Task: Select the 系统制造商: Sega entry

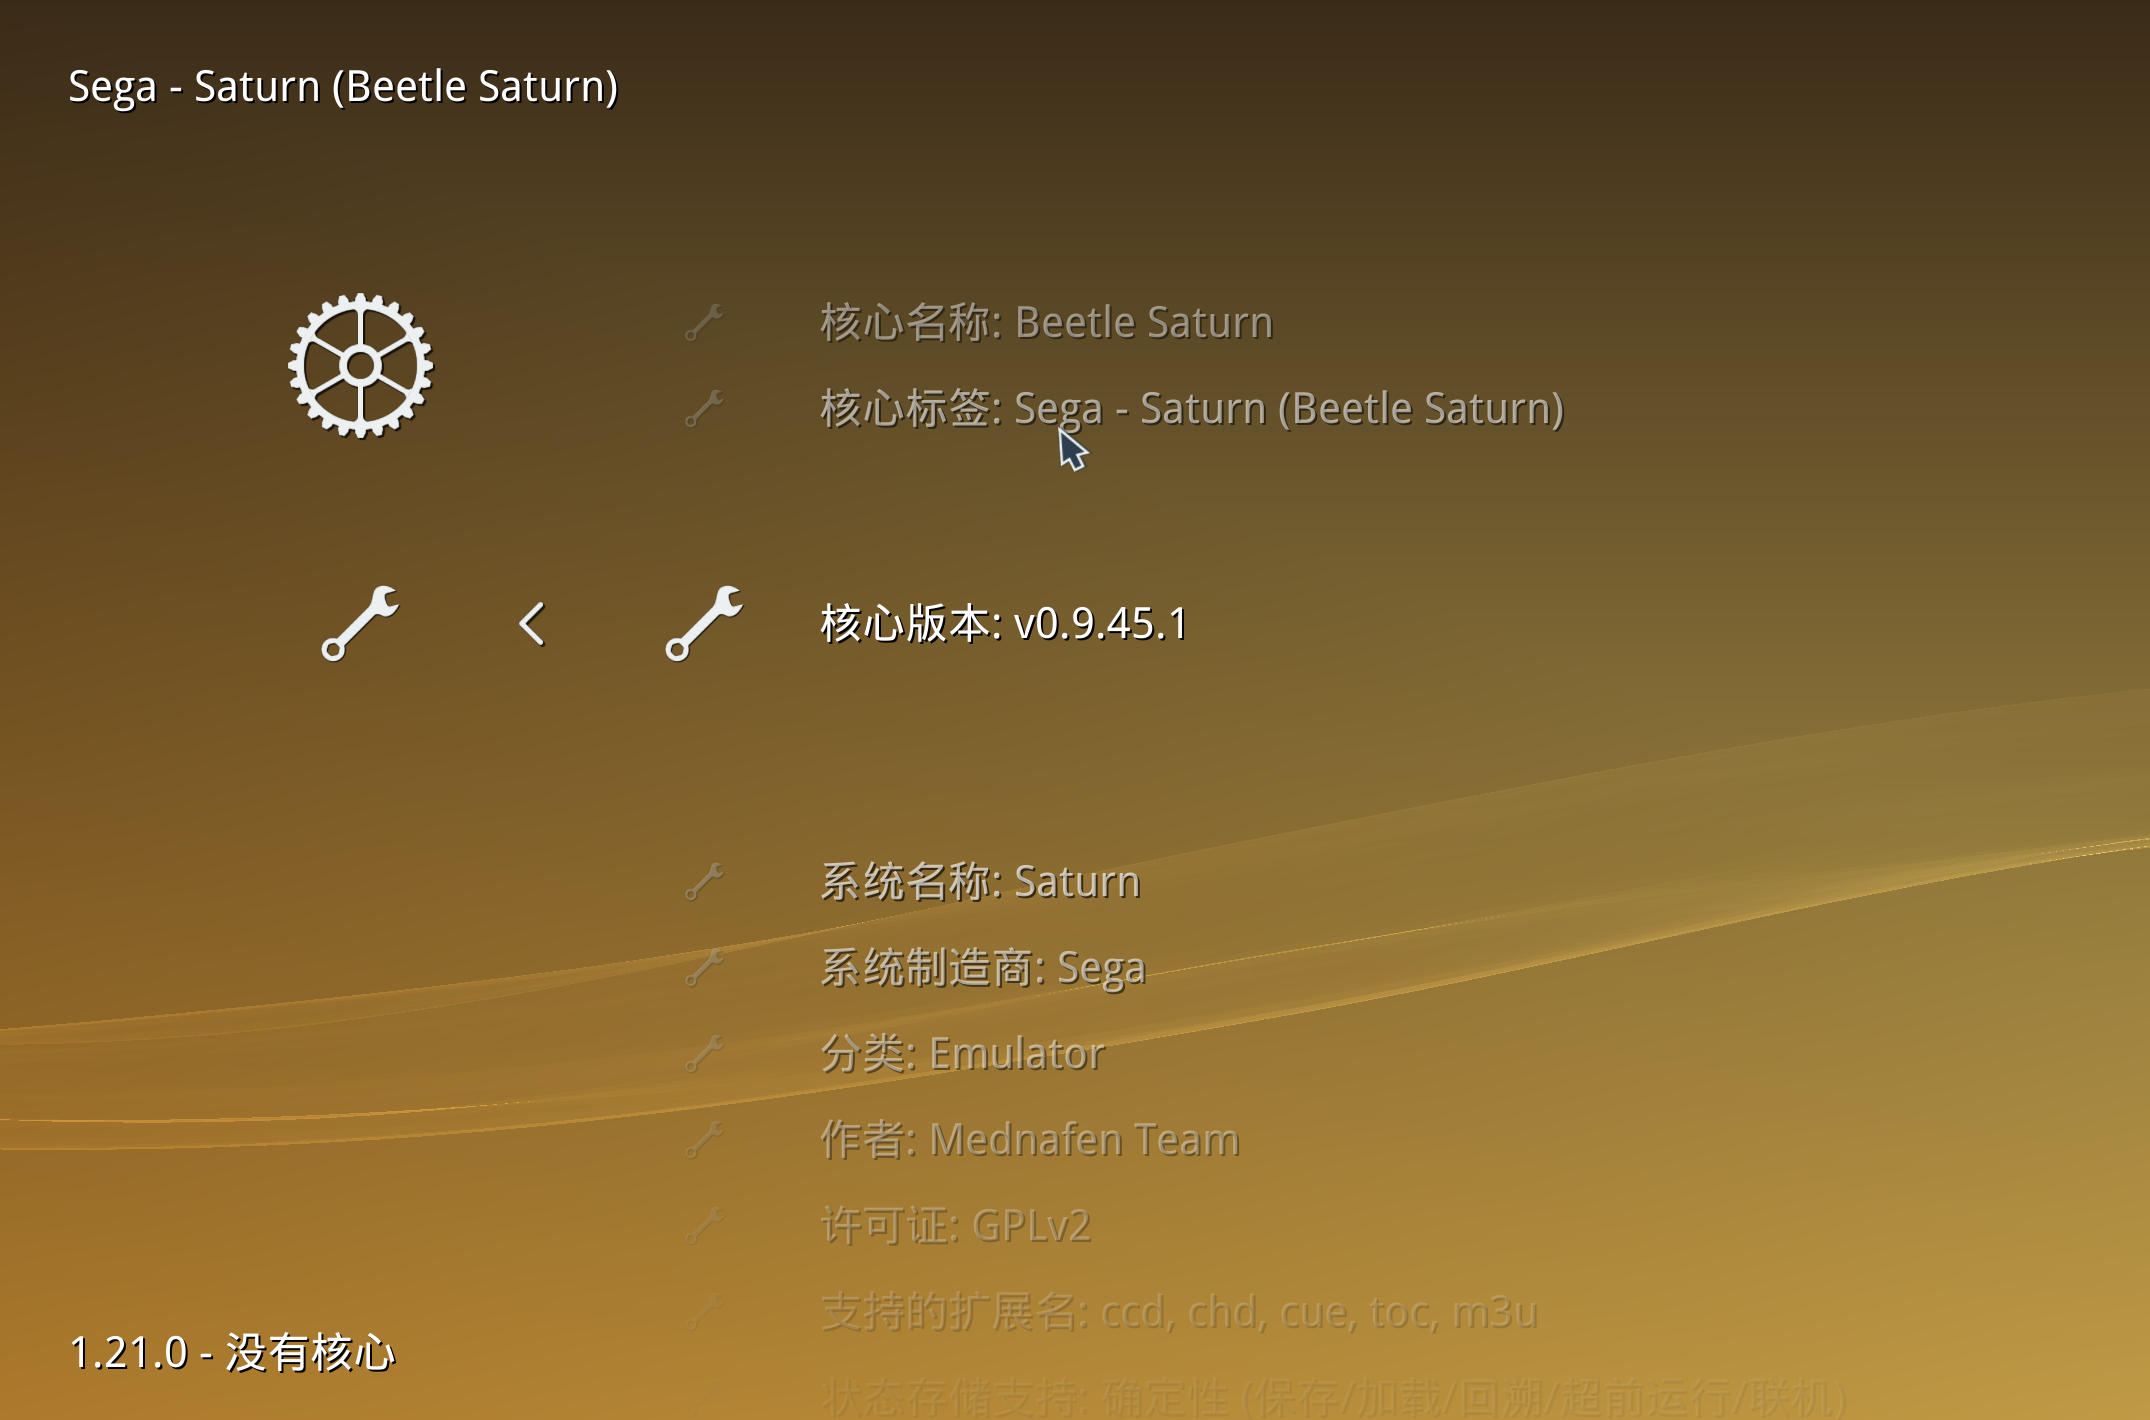Action: (x=983, y=968)
